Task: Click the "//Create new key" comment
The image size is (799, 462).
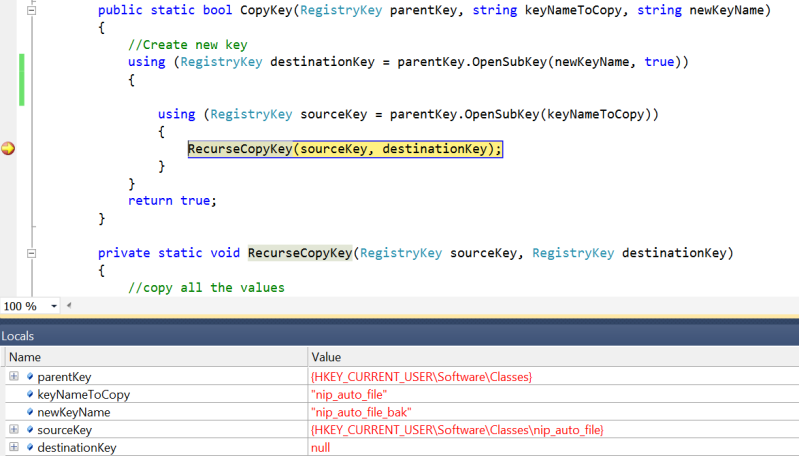Action: pos(188,45)
